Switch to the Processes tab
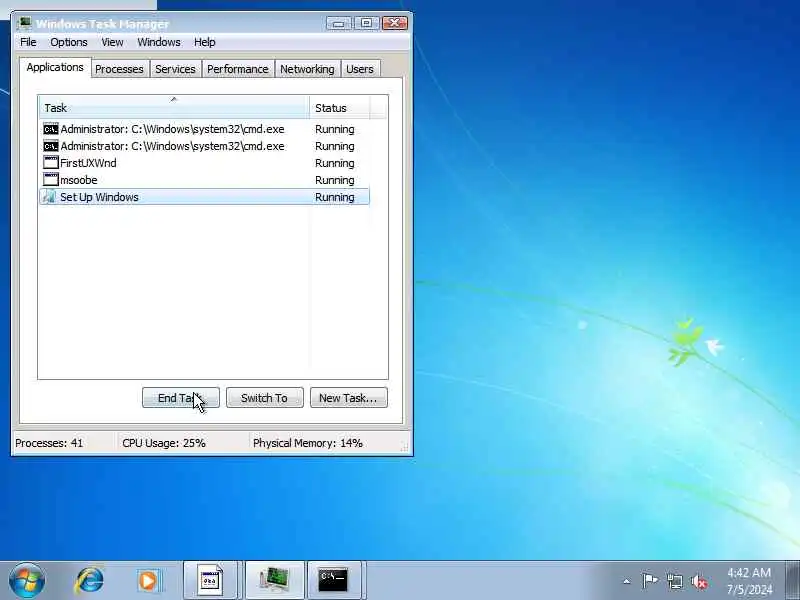This screenshot has height=600, width=800. 119,69
